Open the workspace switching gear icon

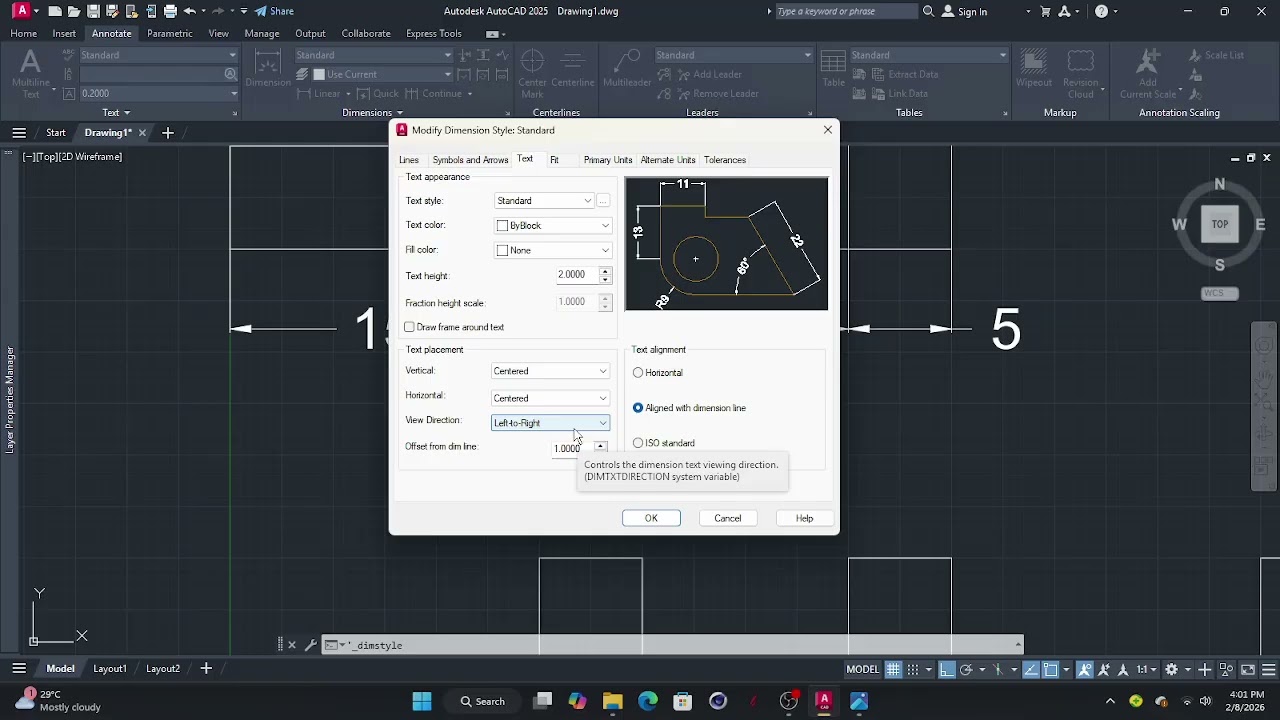(x=1172, y=670)
